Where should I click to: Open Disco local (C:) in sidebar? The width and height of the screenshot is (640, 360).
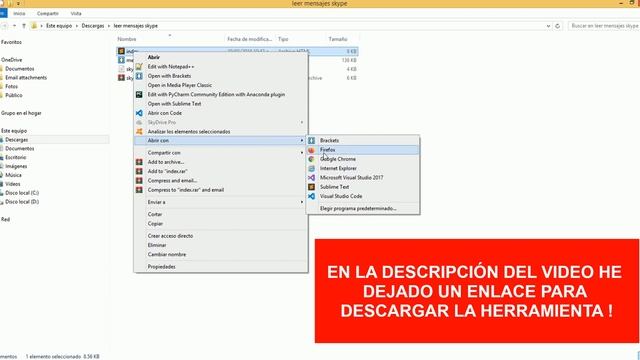click(22, 193)
